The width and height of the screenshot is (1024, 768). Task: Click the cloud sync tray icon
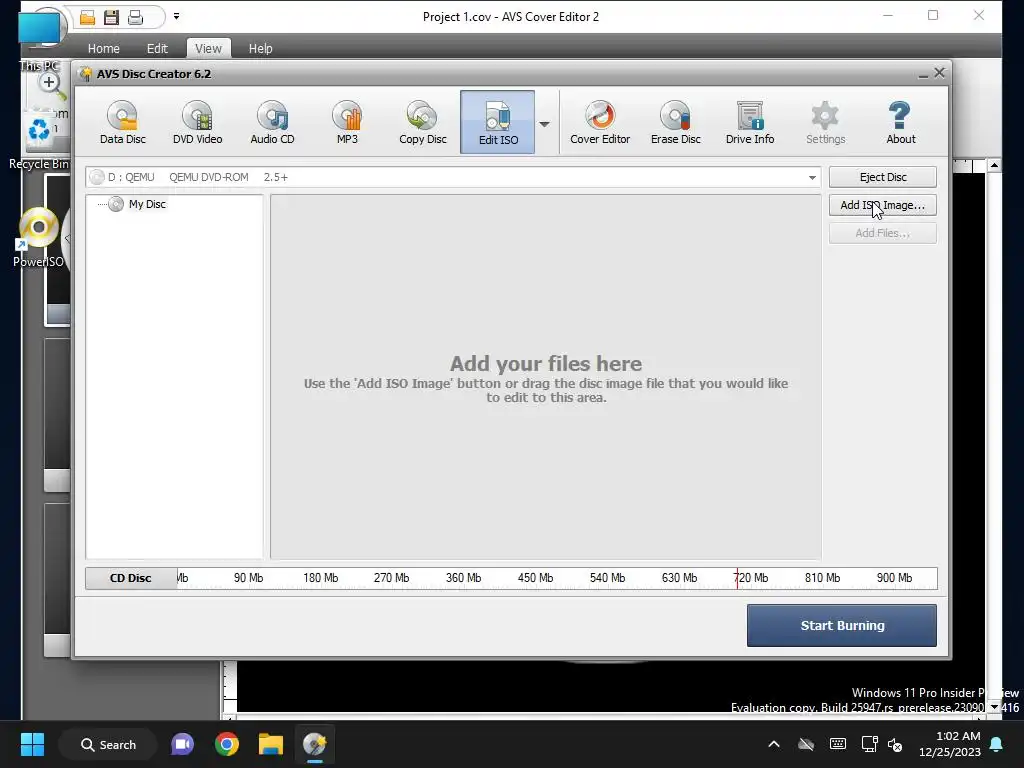click(x=806, y=744)
